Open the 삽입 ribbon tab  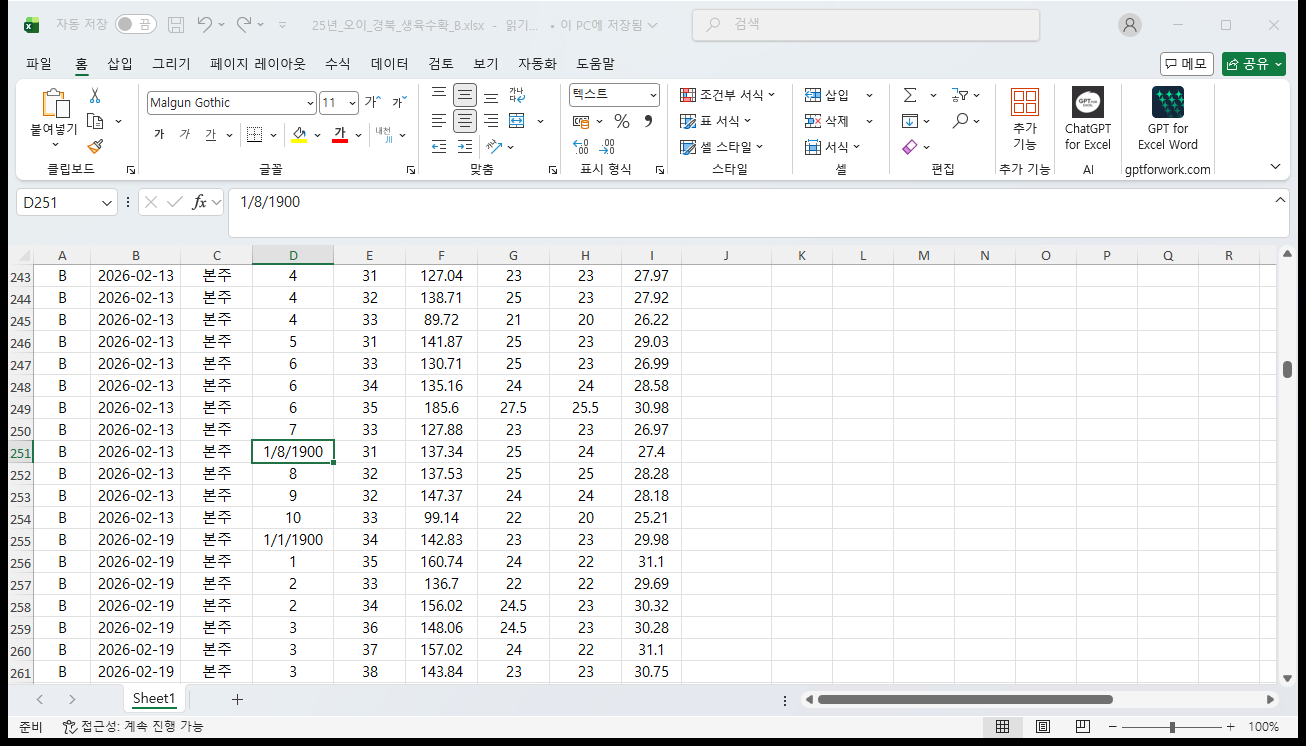pyautogui.click(x=120, y=64)
